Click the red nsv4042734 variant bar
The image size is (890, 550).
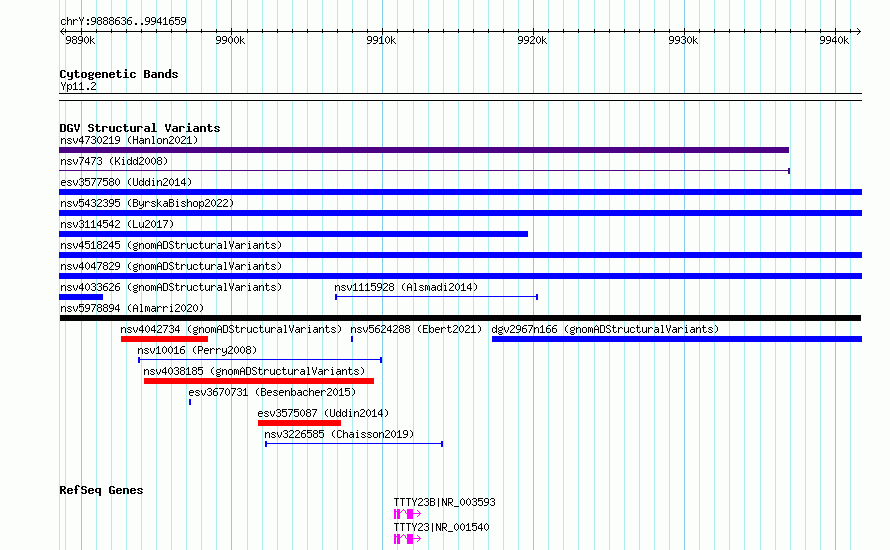[x=165, y=339]
